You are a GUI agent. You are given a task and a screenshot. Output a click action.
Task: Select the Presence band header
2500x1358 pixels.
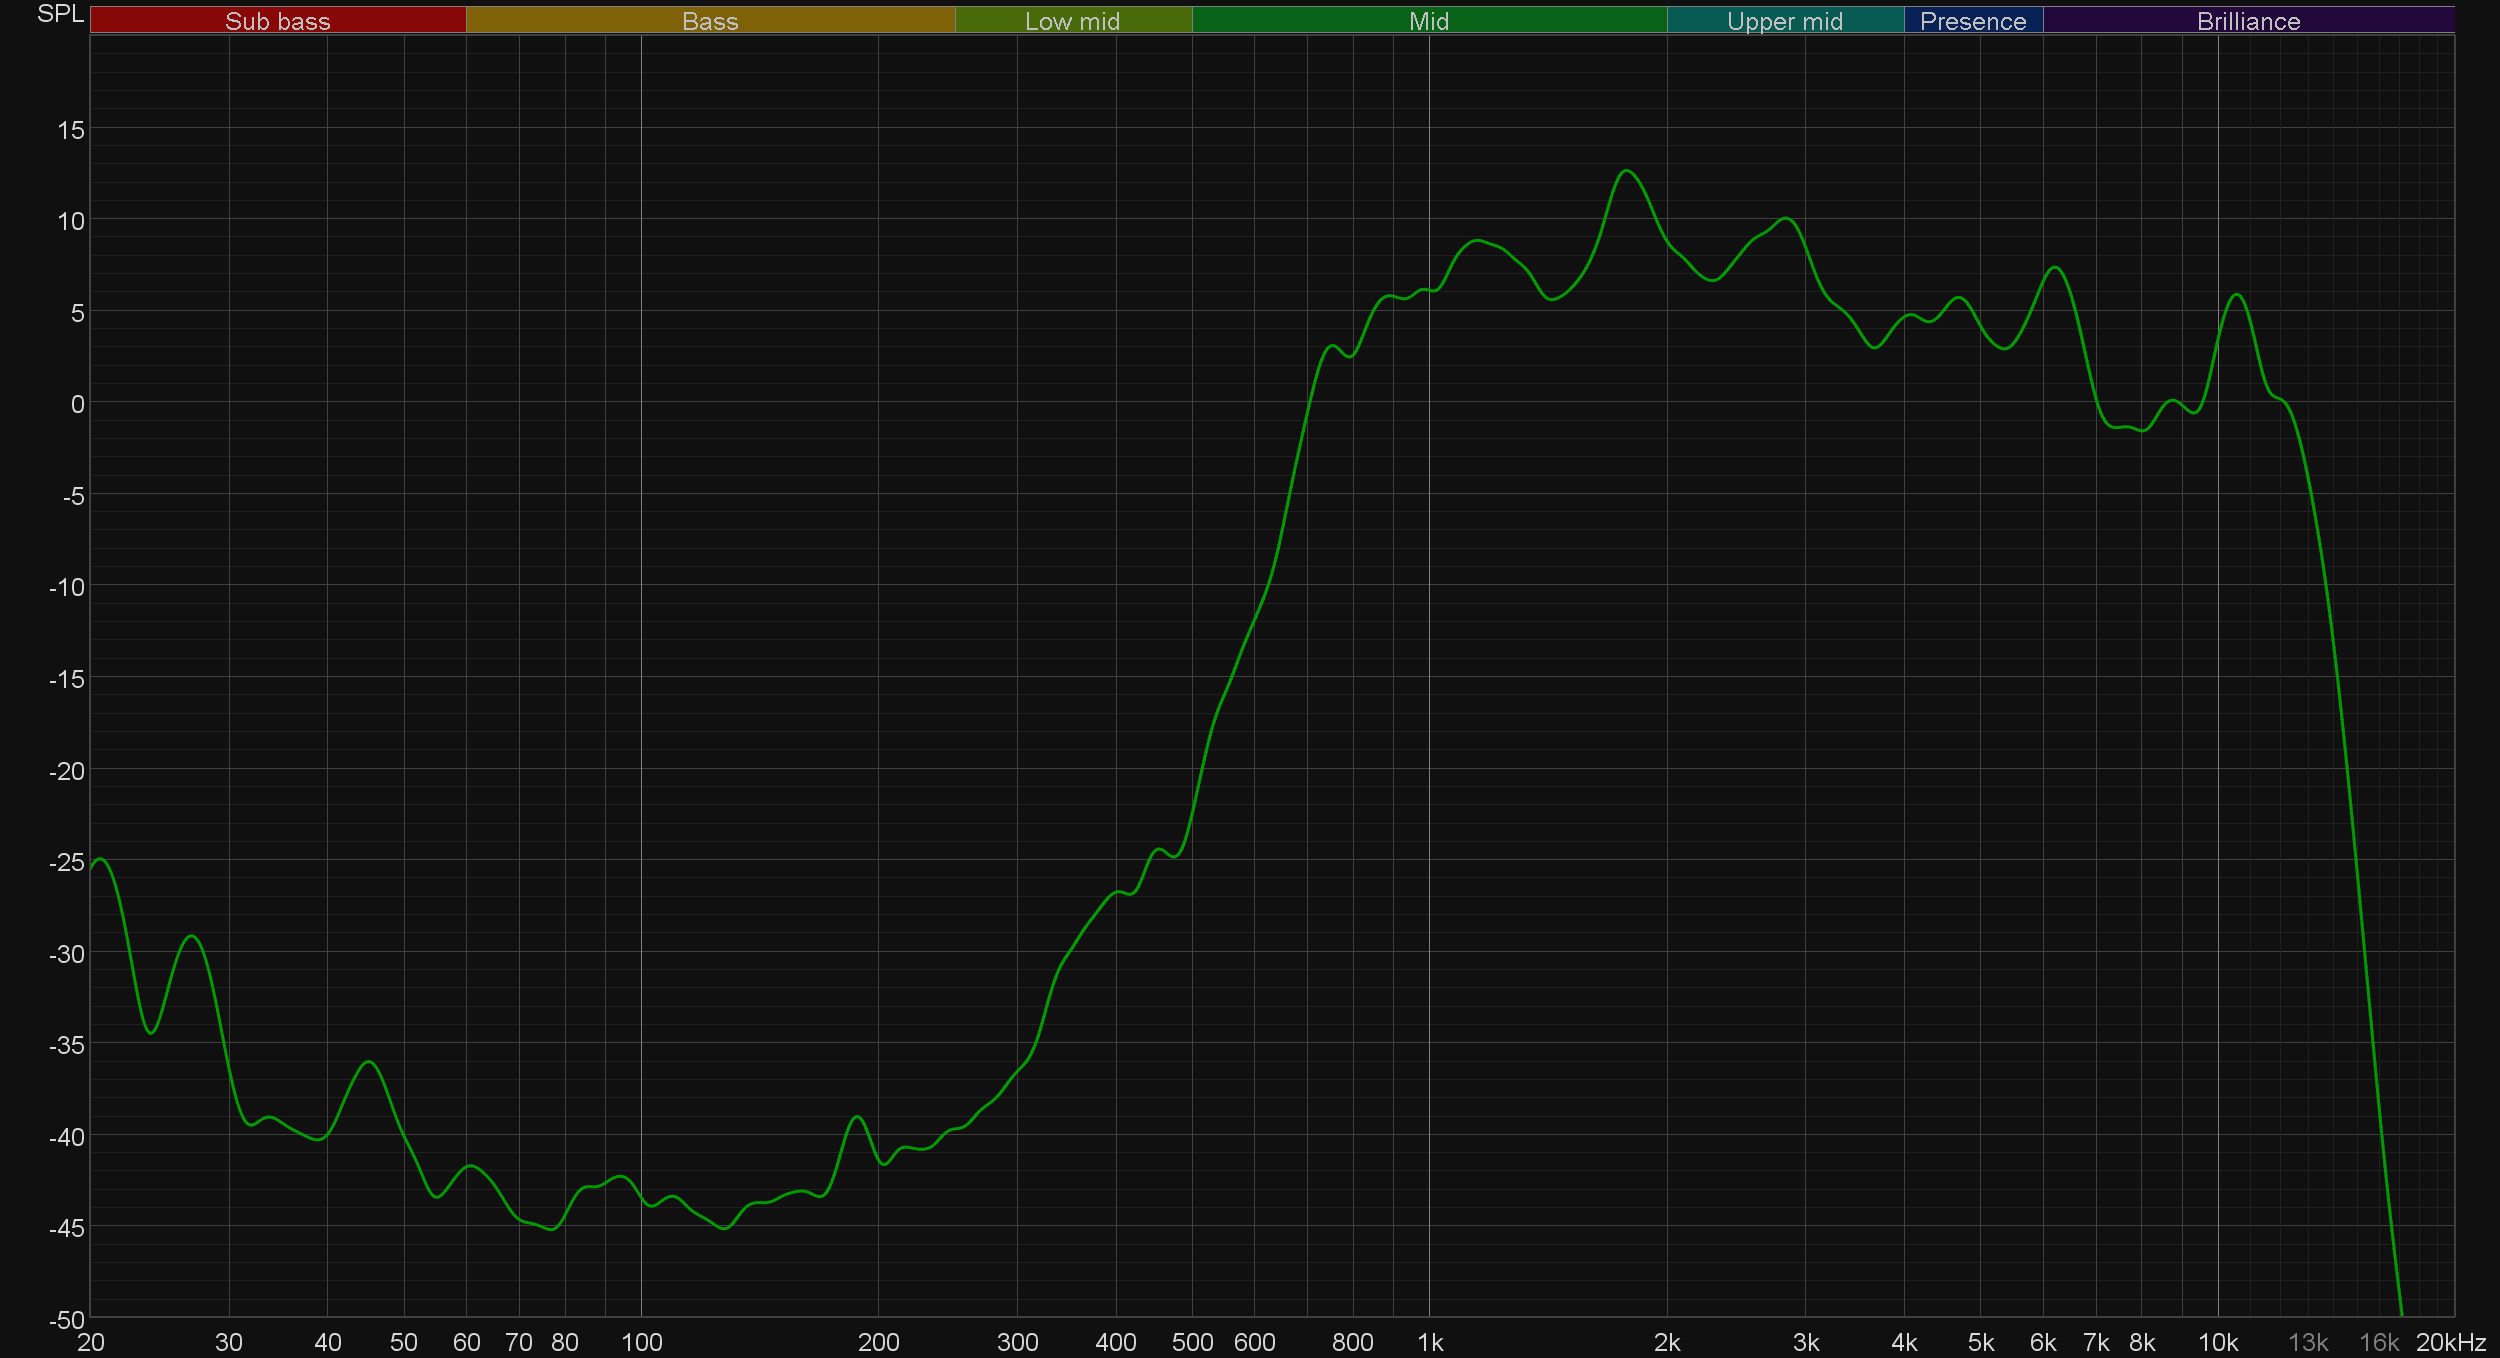1972,21
